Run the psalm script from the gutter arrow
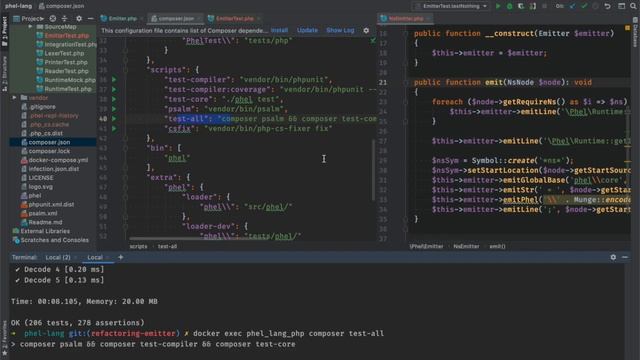 114,109
